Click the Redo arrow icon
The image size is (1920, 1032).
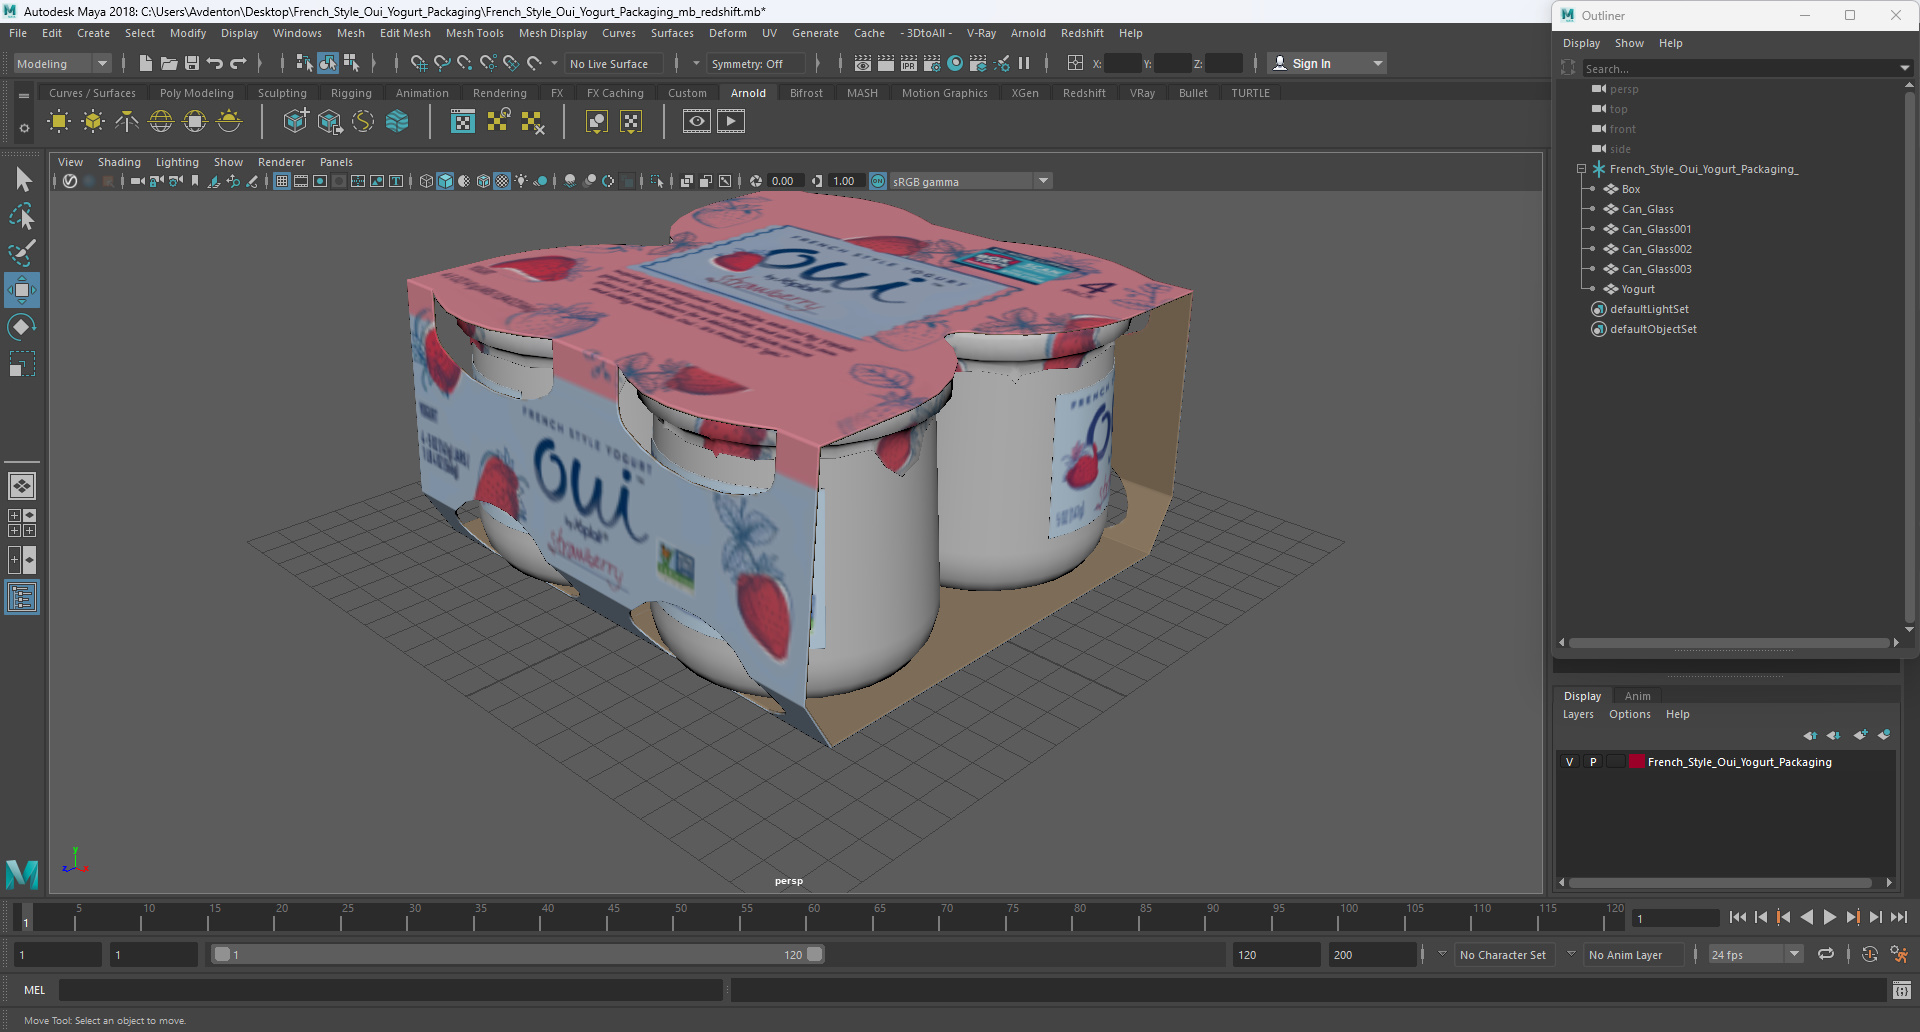pyautogui.click(x=238, y=63)
